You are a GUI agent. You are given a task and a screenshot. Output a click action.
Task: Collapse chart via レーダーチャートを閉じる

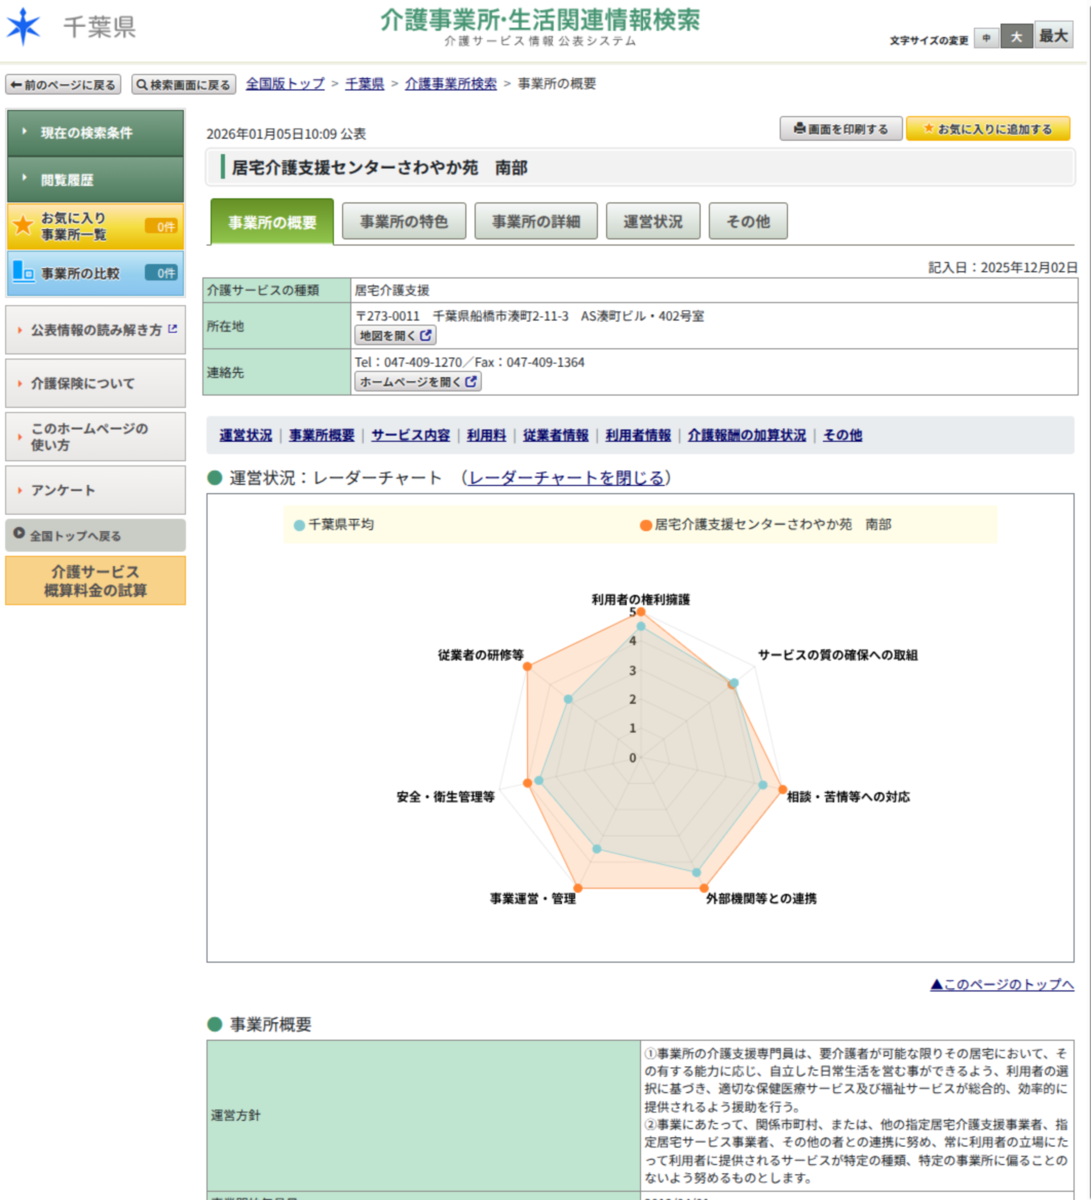pos(566,478)
